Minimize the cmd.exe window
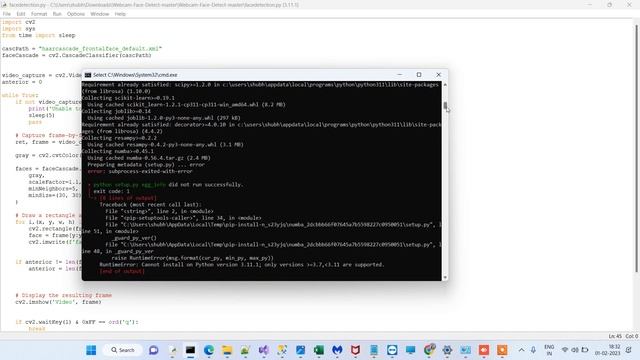 pos(400,75)
